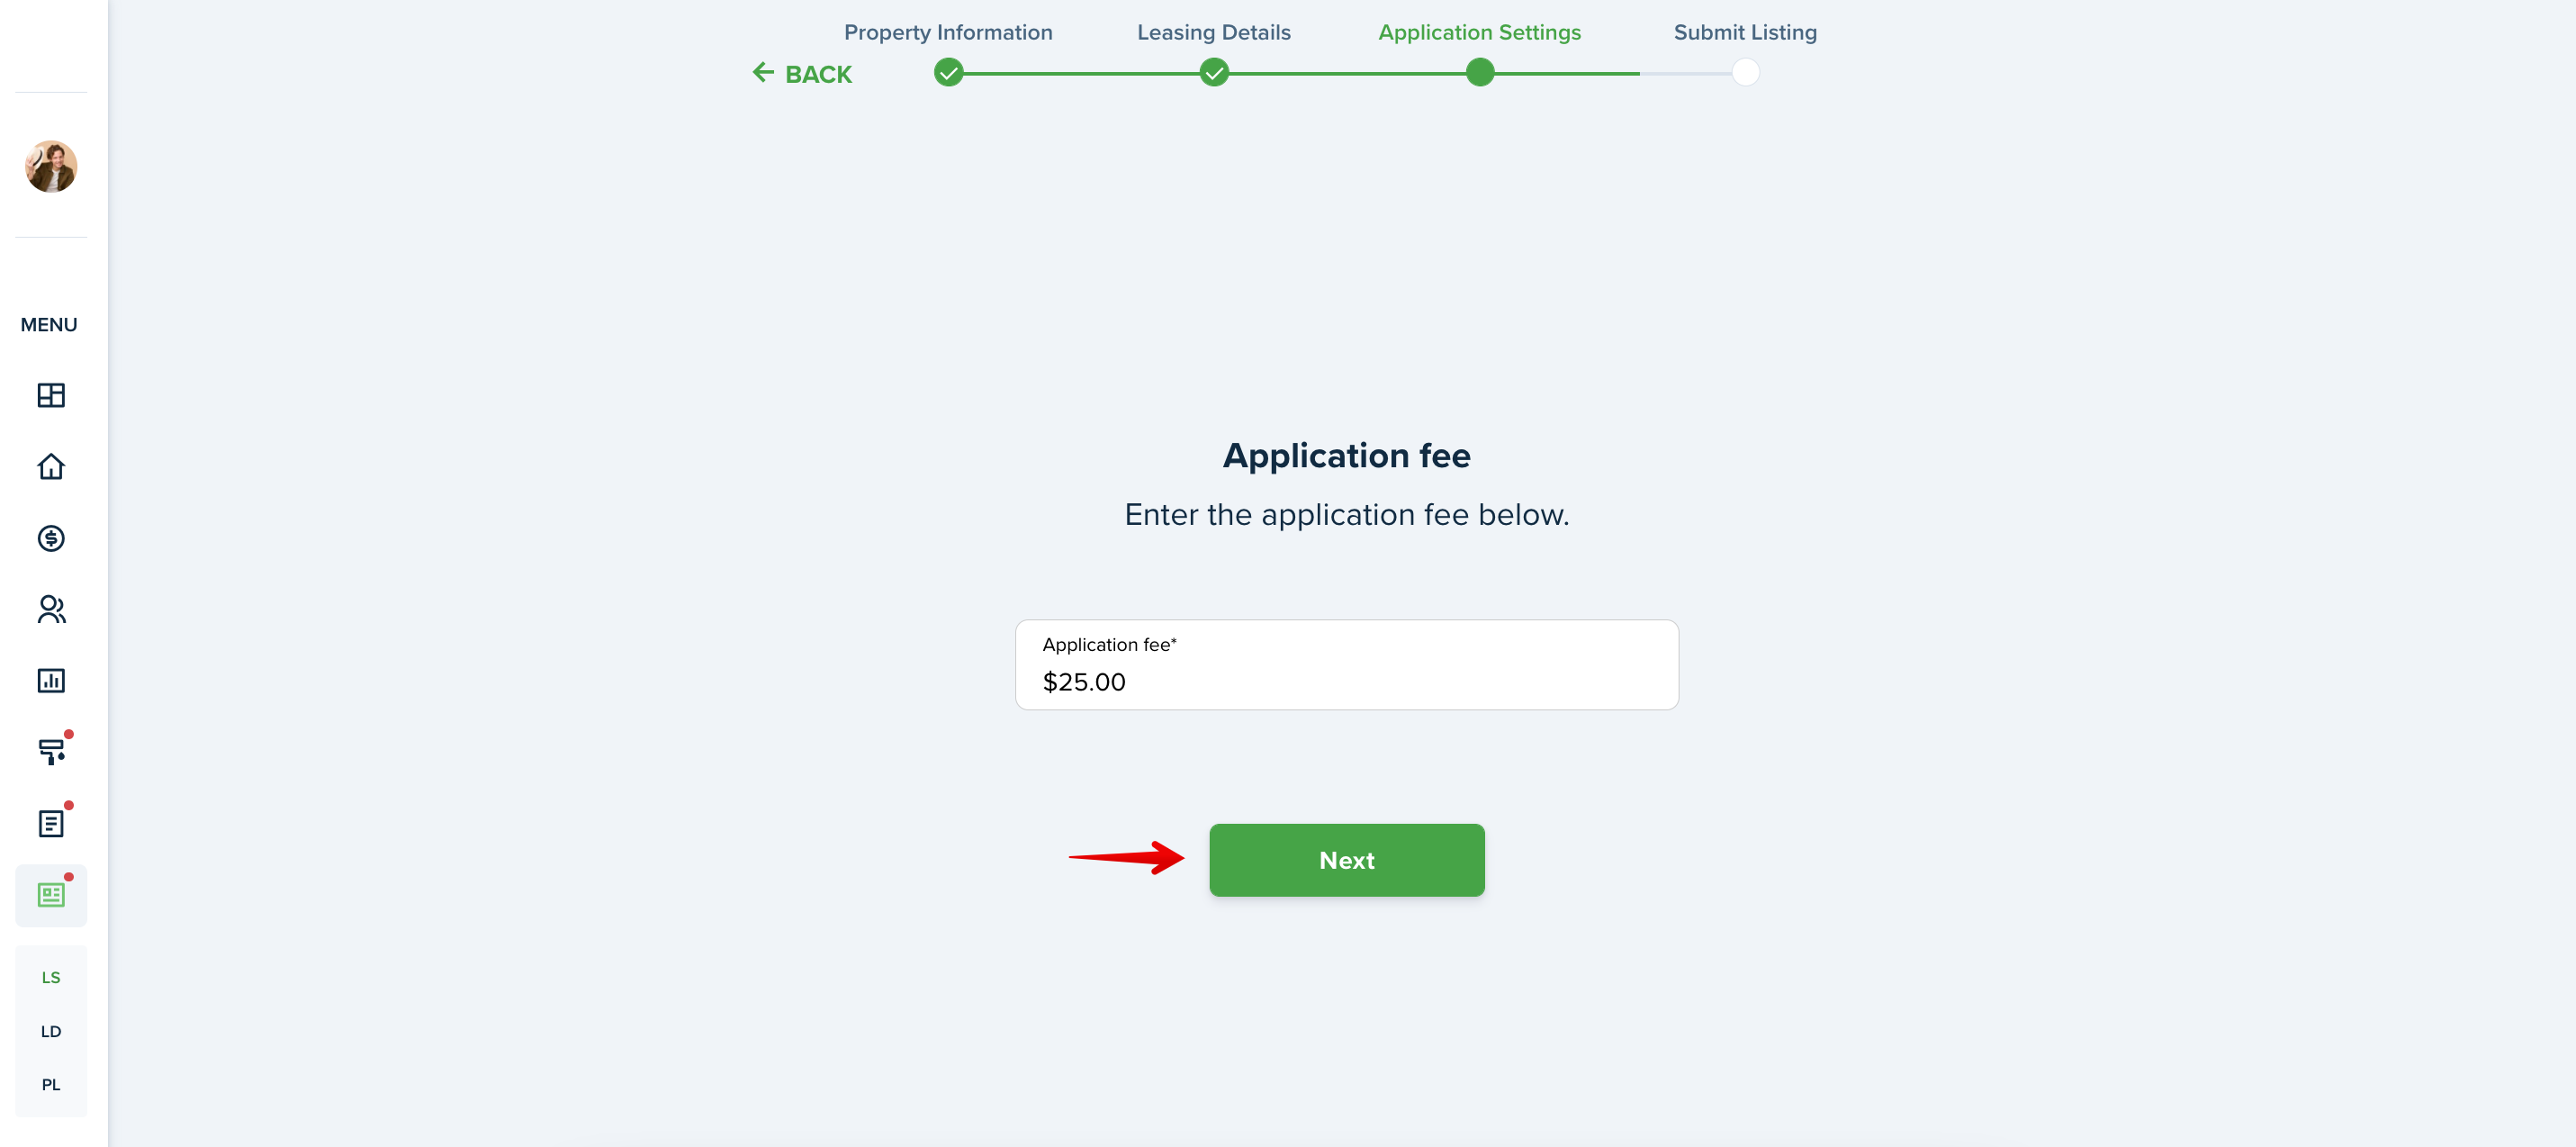Open the documents page icon

(x=51, y=823)
